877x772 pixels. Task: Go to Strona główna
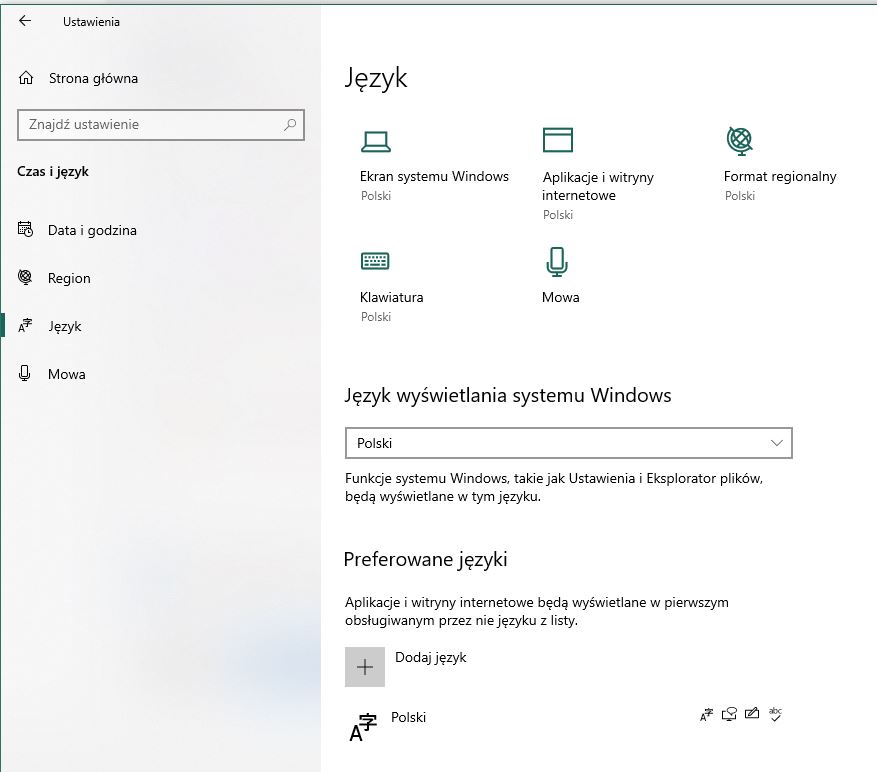(x=93, y=78)
